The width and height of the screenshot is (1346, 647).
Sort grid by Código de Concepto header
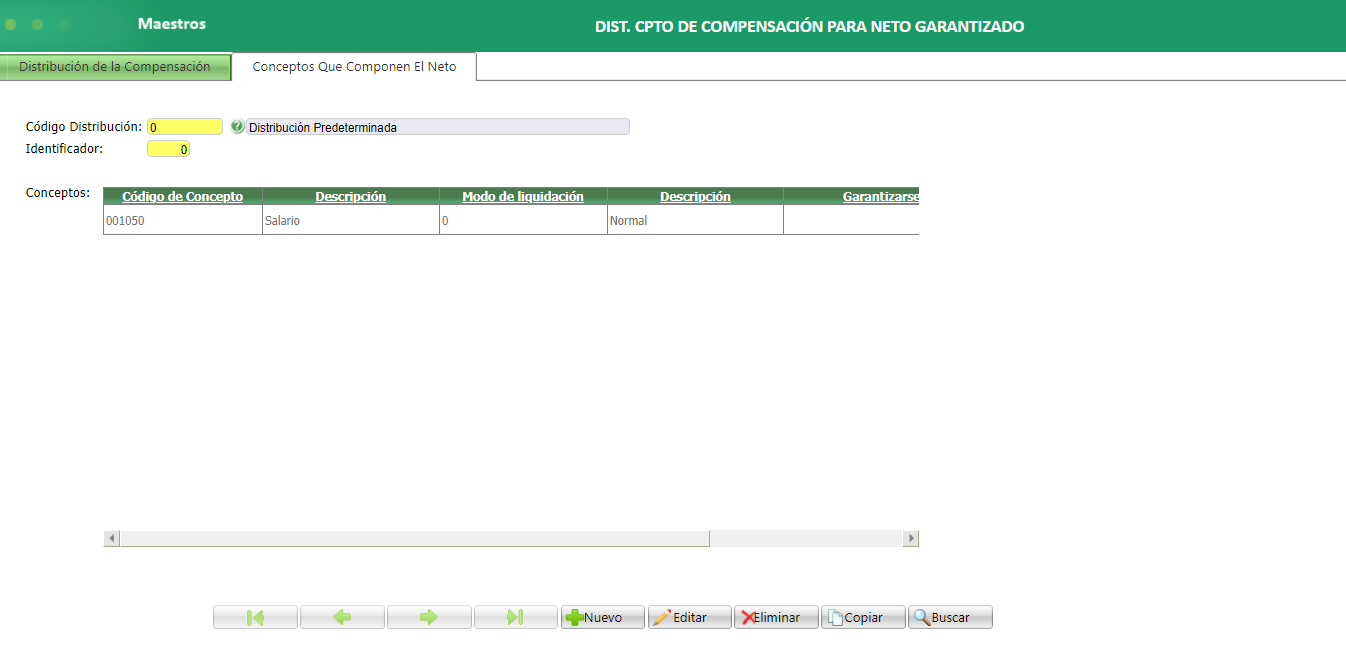181,195
